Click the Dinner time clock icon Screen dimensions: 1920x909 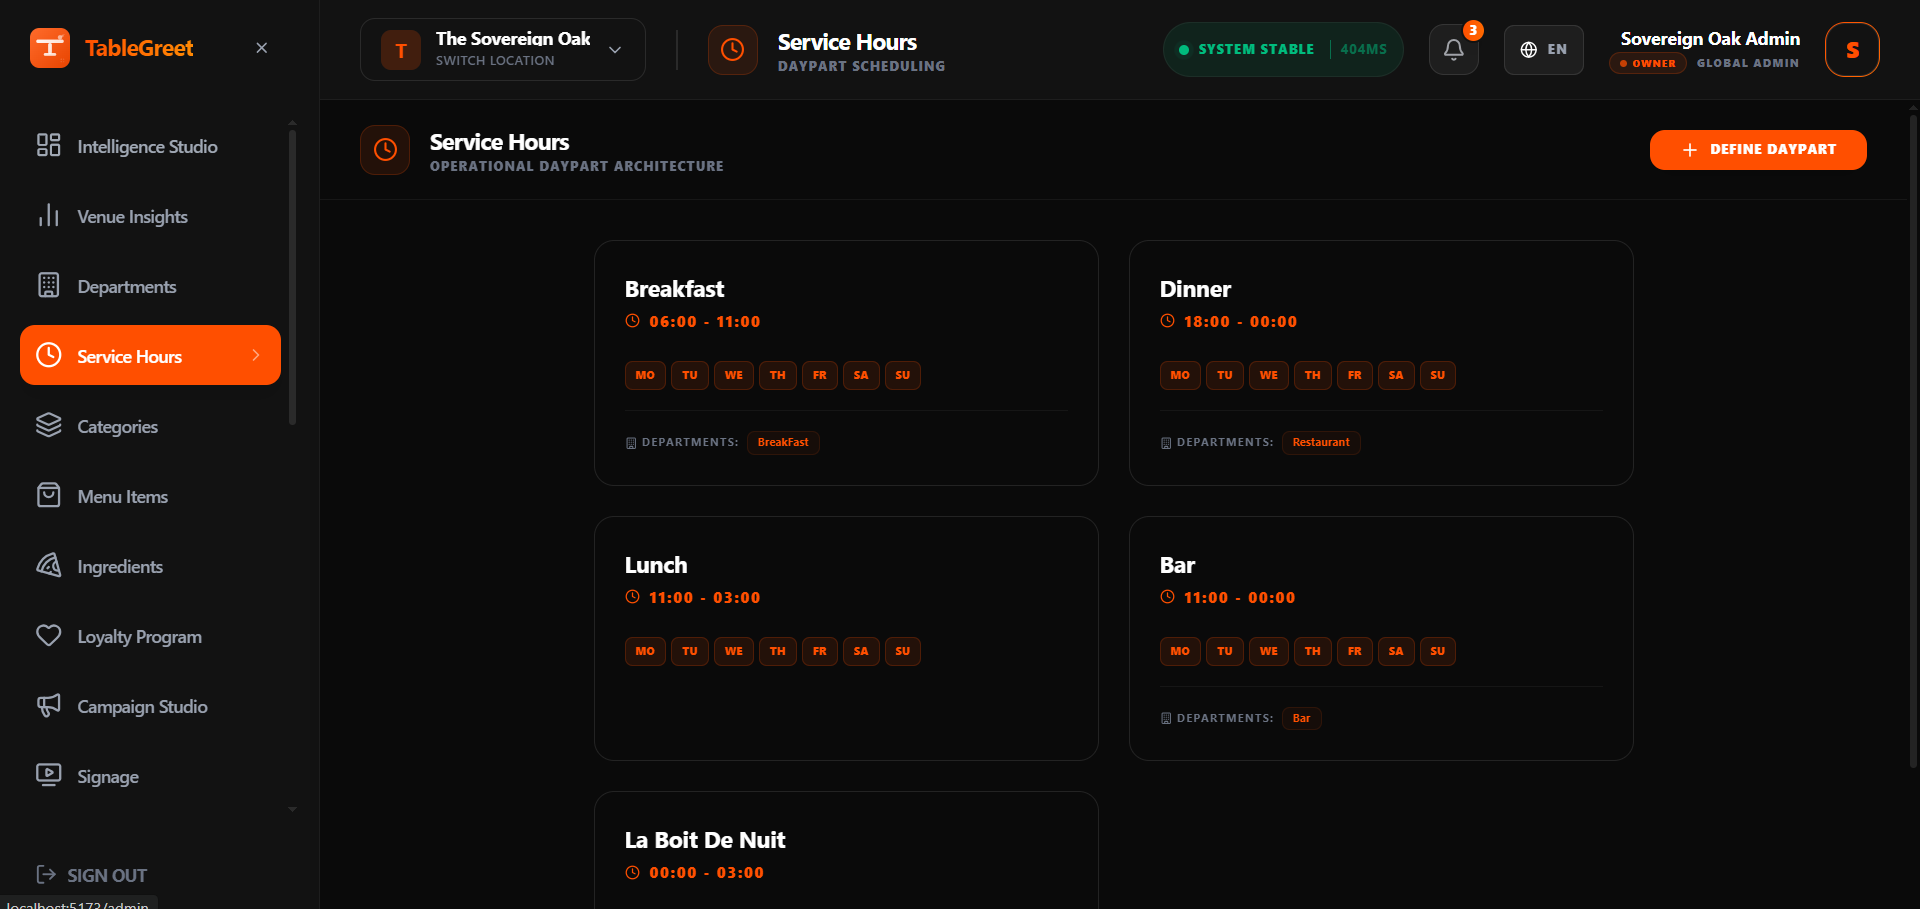coord(1167,321)
